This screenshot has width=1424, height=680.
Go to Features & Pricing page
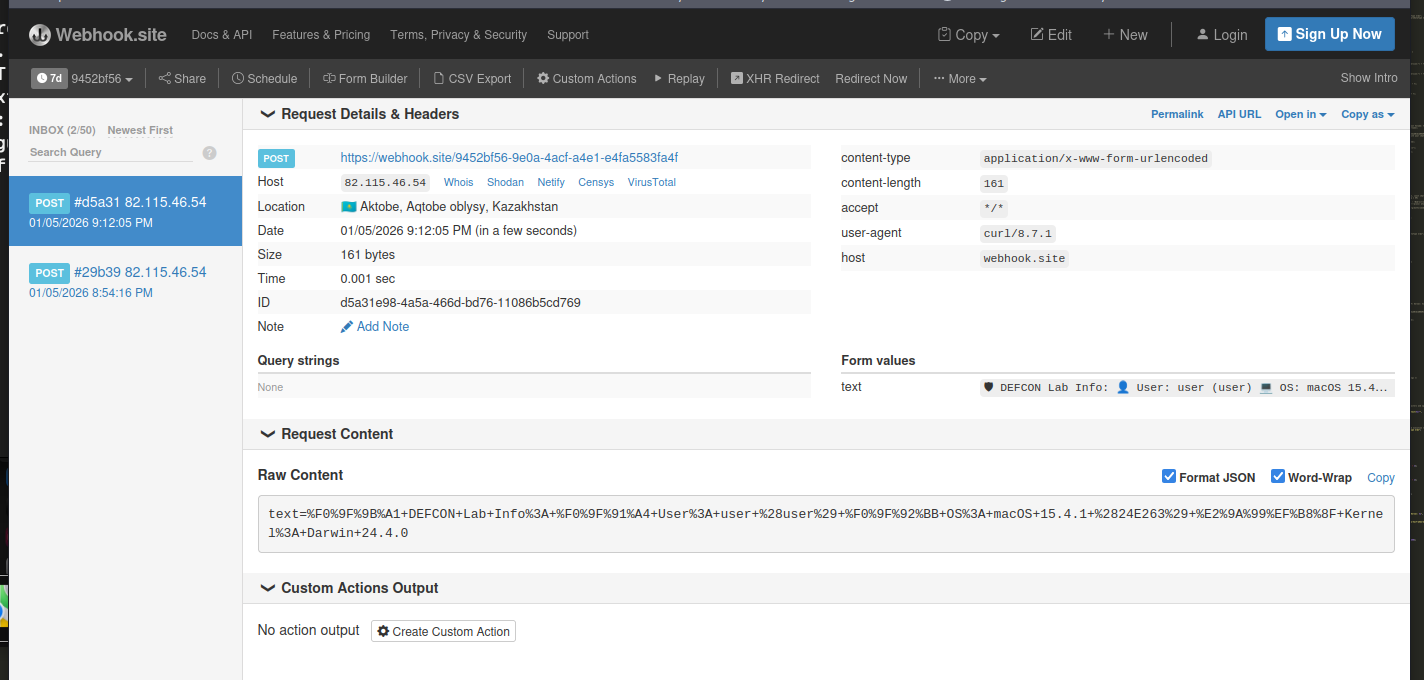coord(321,34)
